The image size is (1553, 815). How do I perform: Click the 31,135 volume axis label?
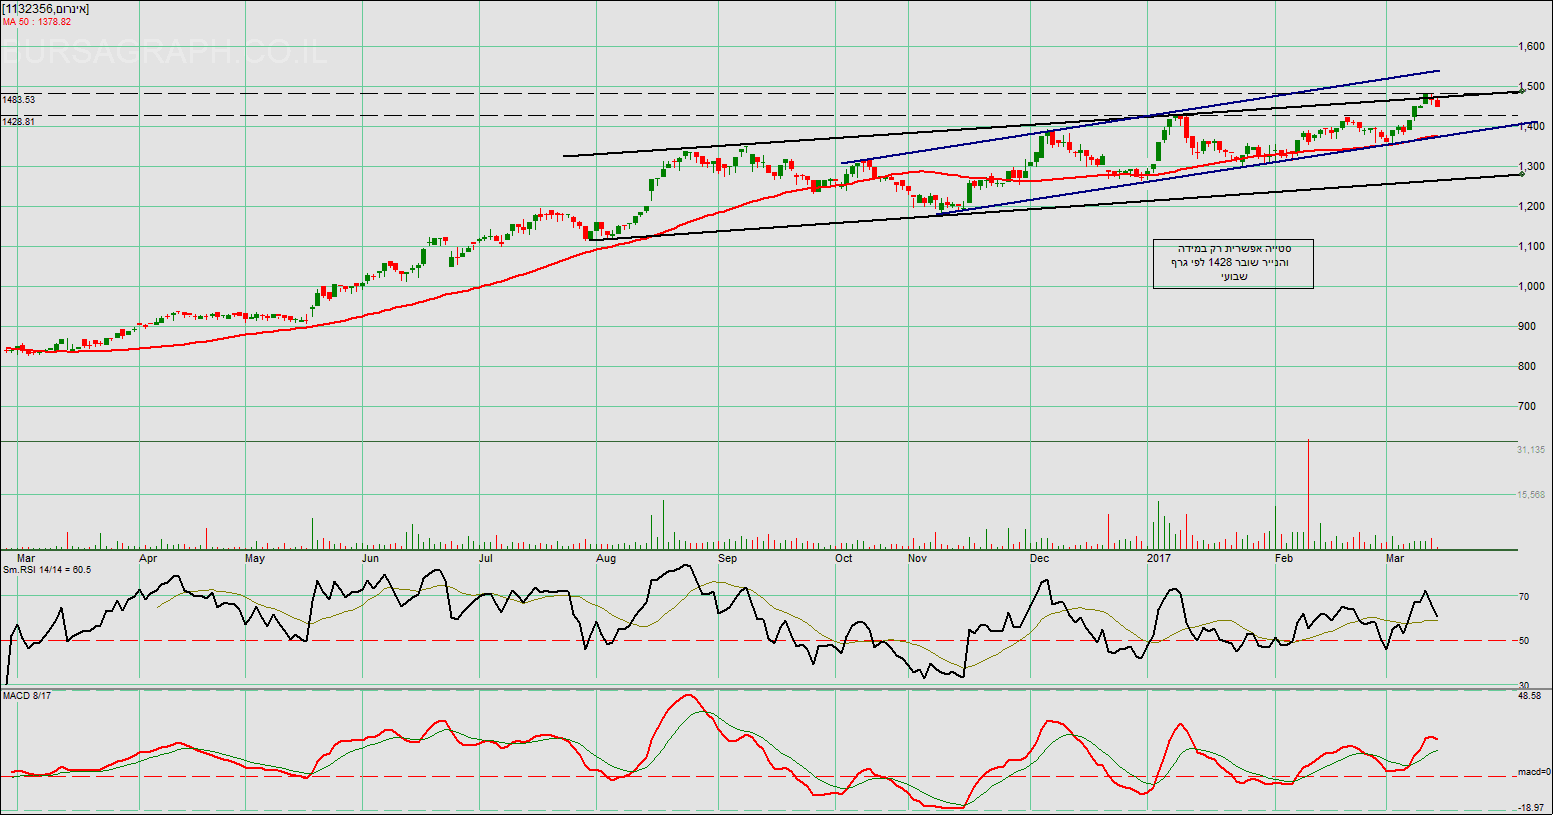(1531, 450)
